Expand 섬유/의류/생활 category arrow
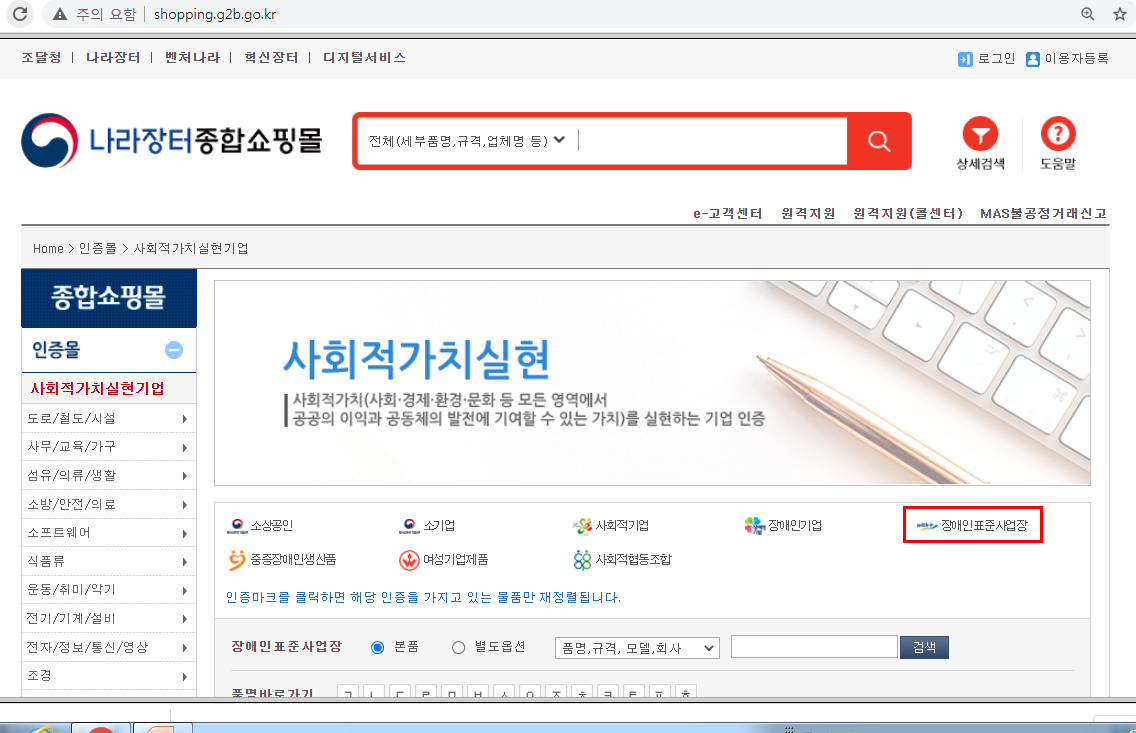1136x733 pixels. tap(185, 476)
